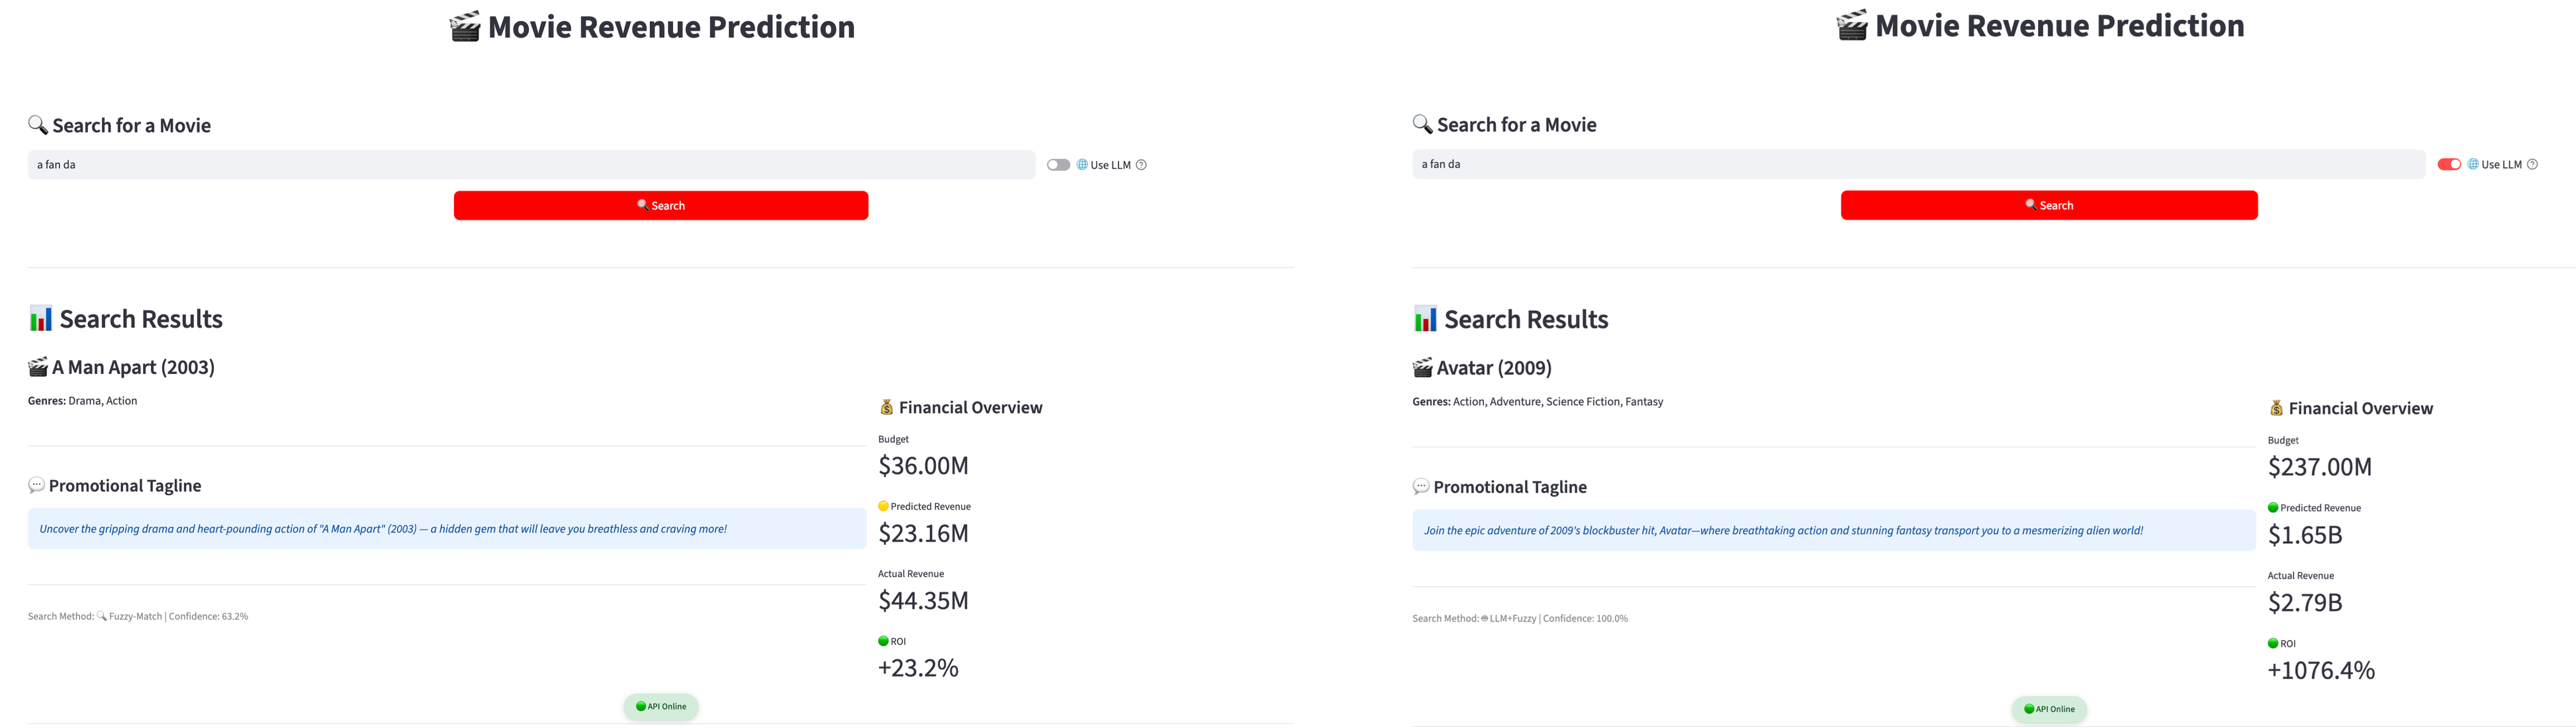Enable the gray Use LLM toggle (off)
This screenshot has height=728, width=2576.
(1058, 165)
